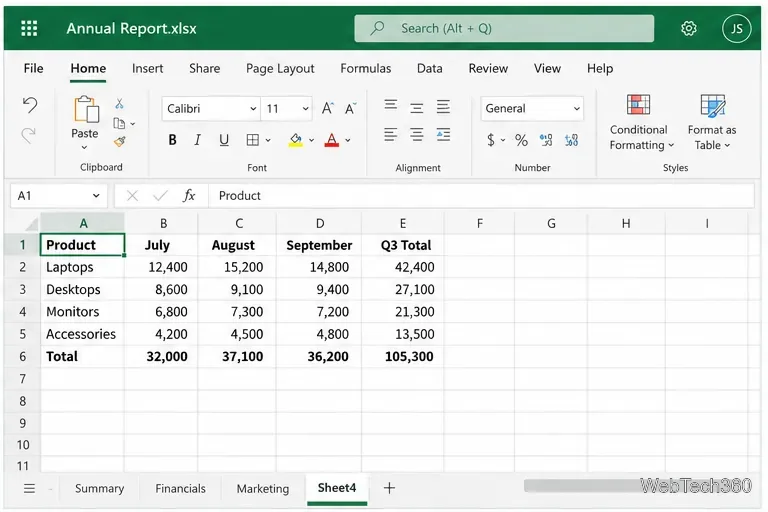Decrease font size
Screen dimensions: 768x512
pos(350,108)
